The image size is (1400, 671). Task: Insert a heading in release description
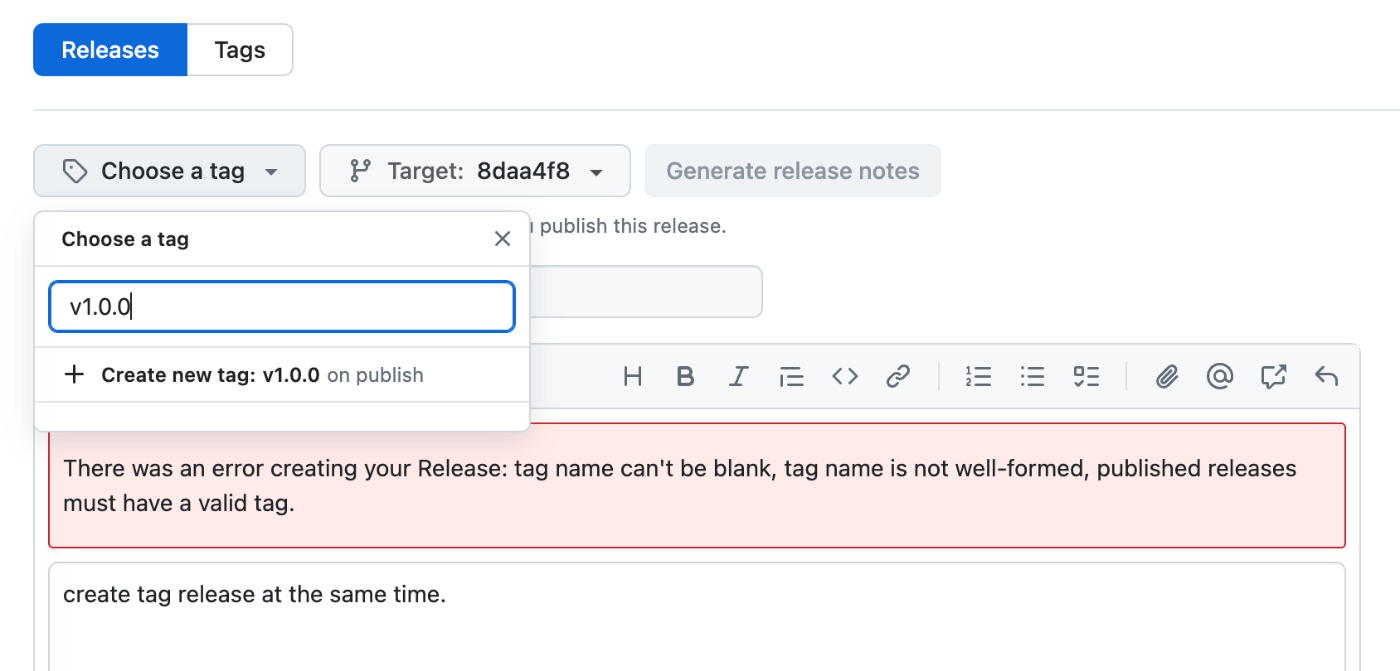632,376
